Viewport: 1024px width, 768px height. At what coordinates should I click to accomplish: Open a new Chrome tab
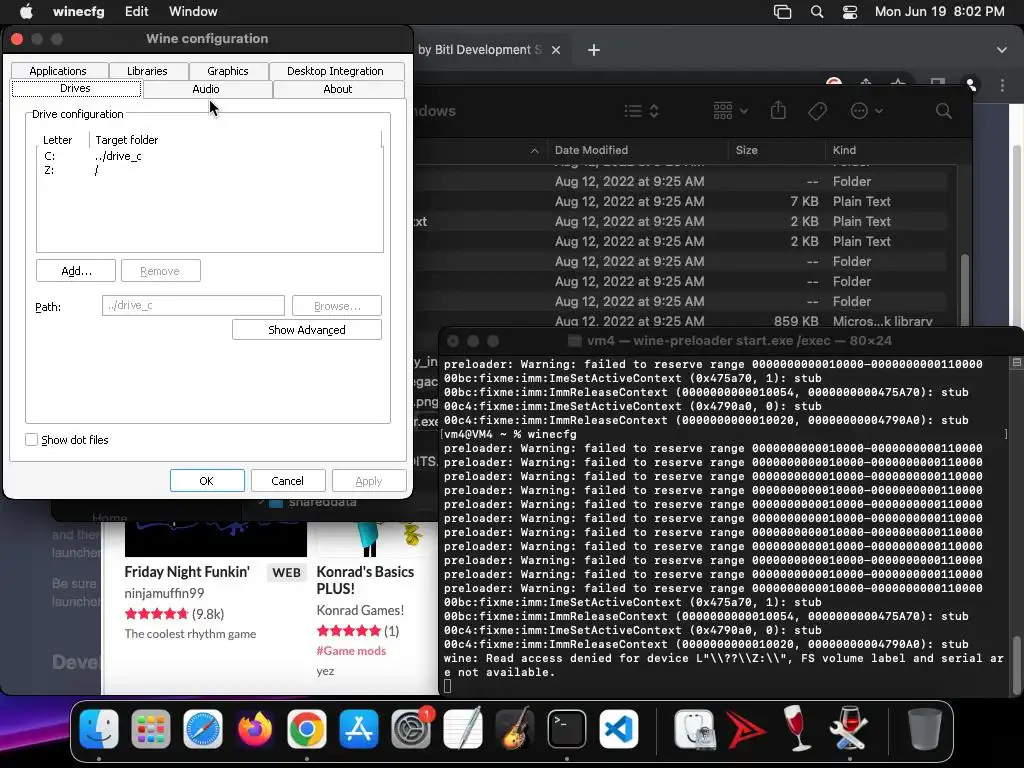[x=594, y=50]
